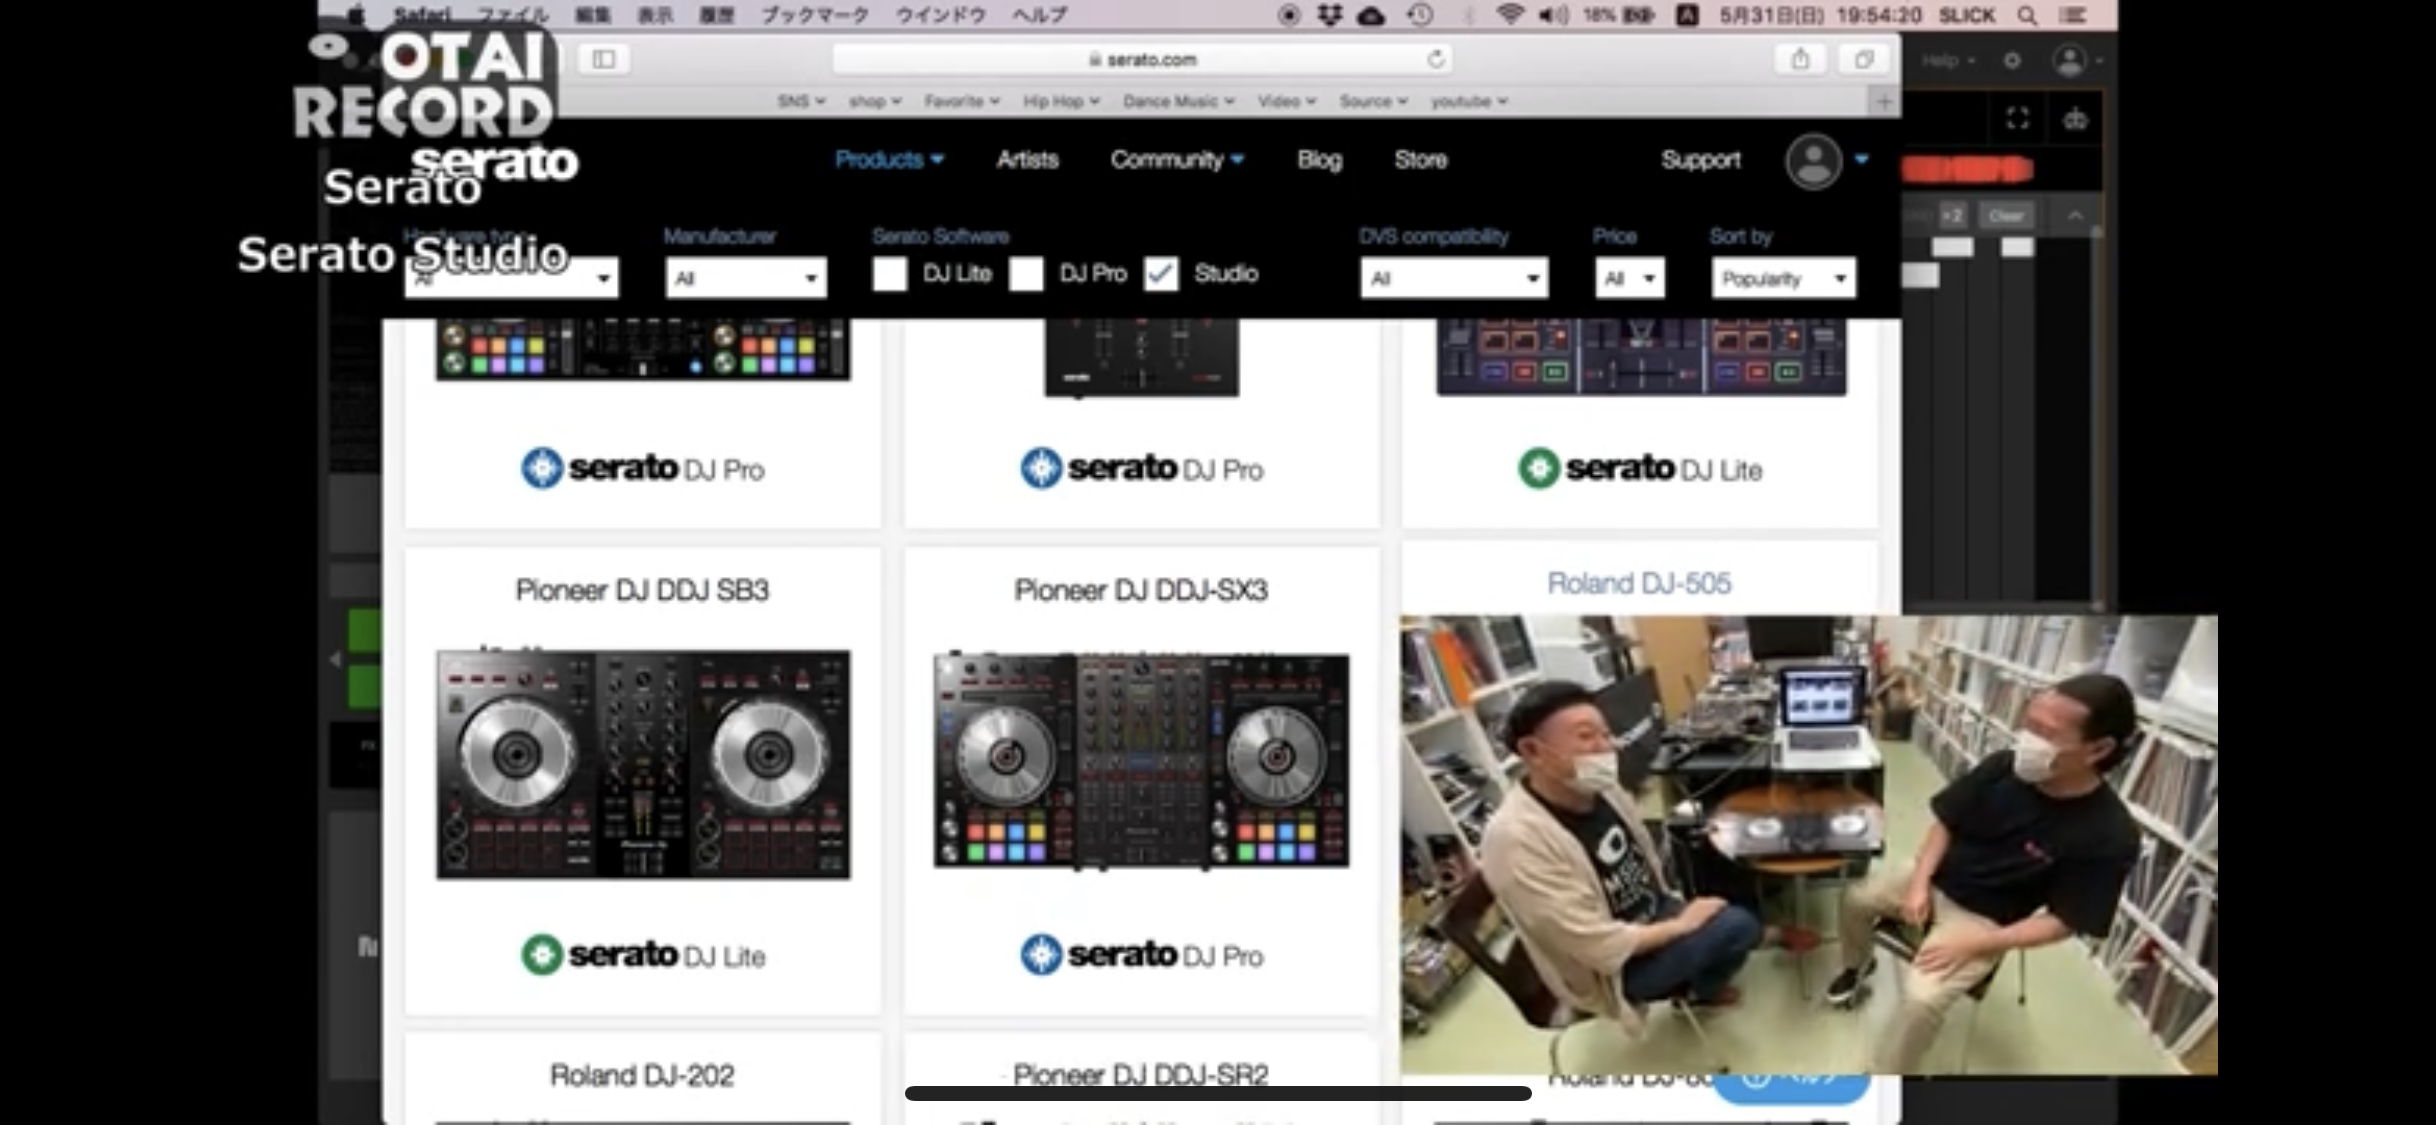The width and height of the screenshot is (2436, 1125).
Task: Open the Dance Music bookmarks folder
Action: click(1179, 101)
